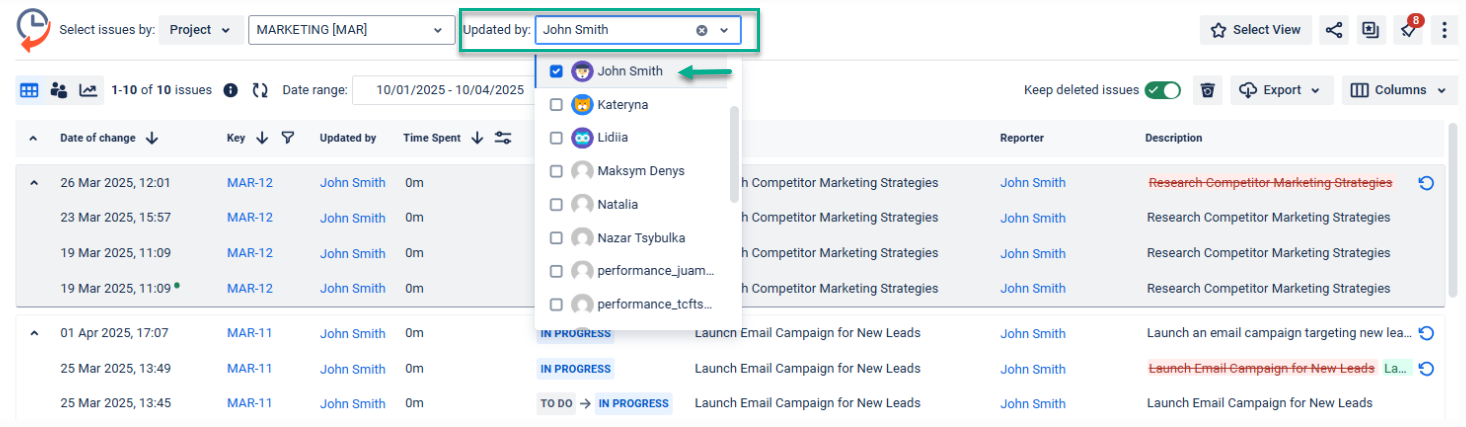Open the Export button menu
1466x427 pixels.
(1280, 90)
